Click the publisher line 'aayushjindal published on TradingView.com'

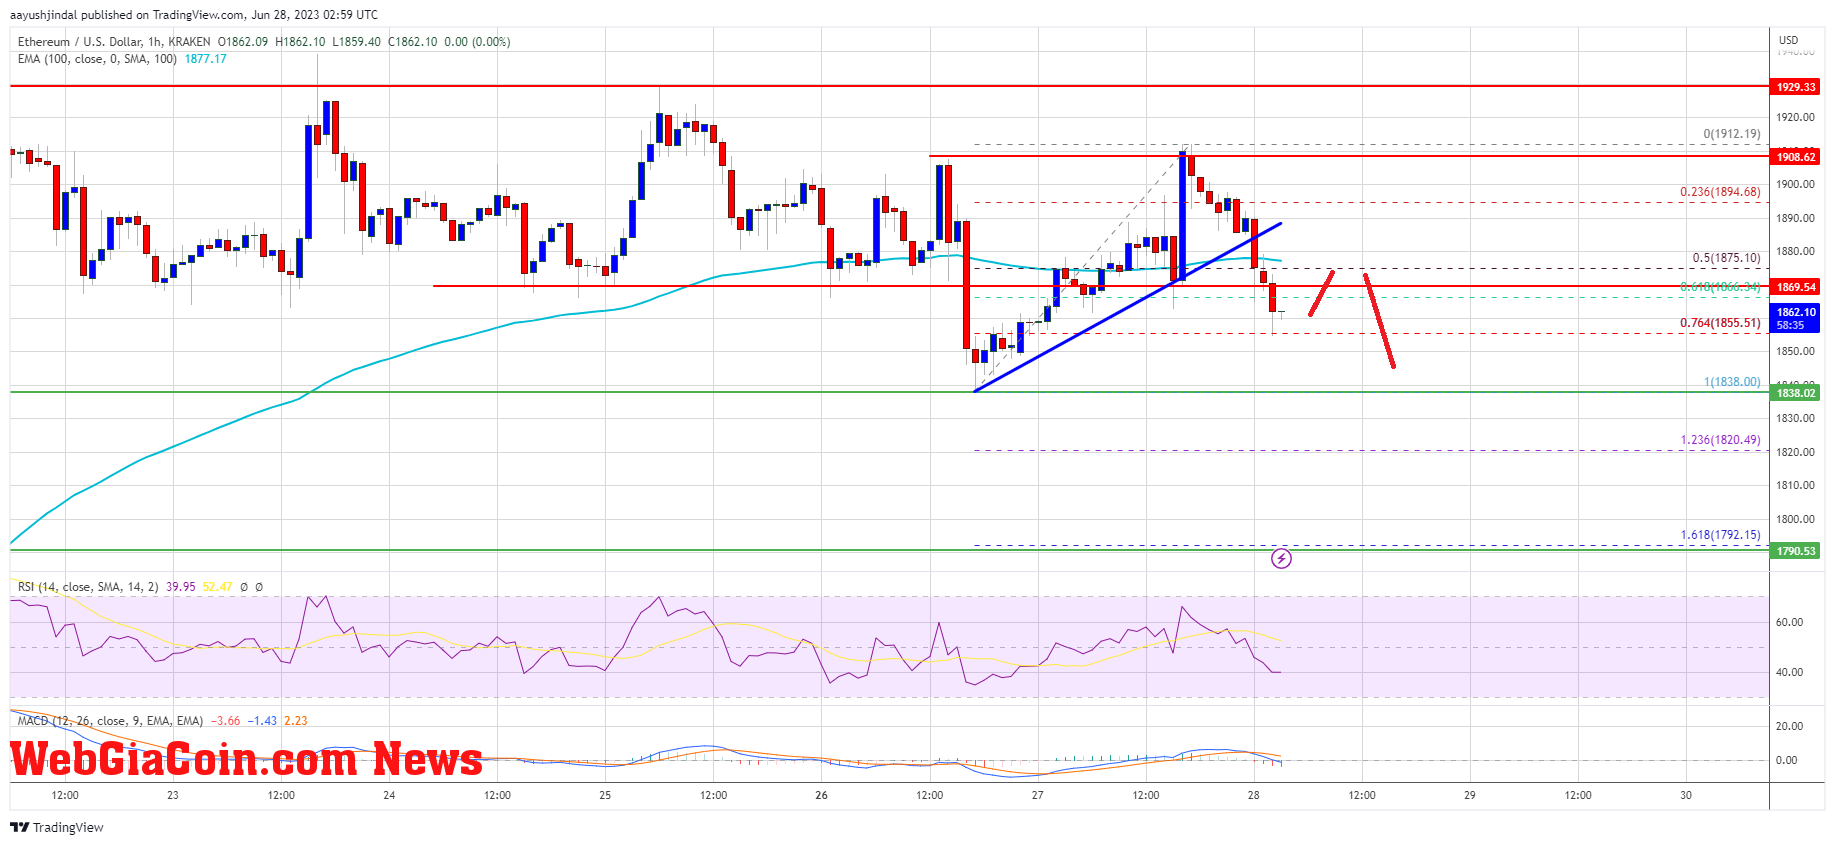coord(128,15)
